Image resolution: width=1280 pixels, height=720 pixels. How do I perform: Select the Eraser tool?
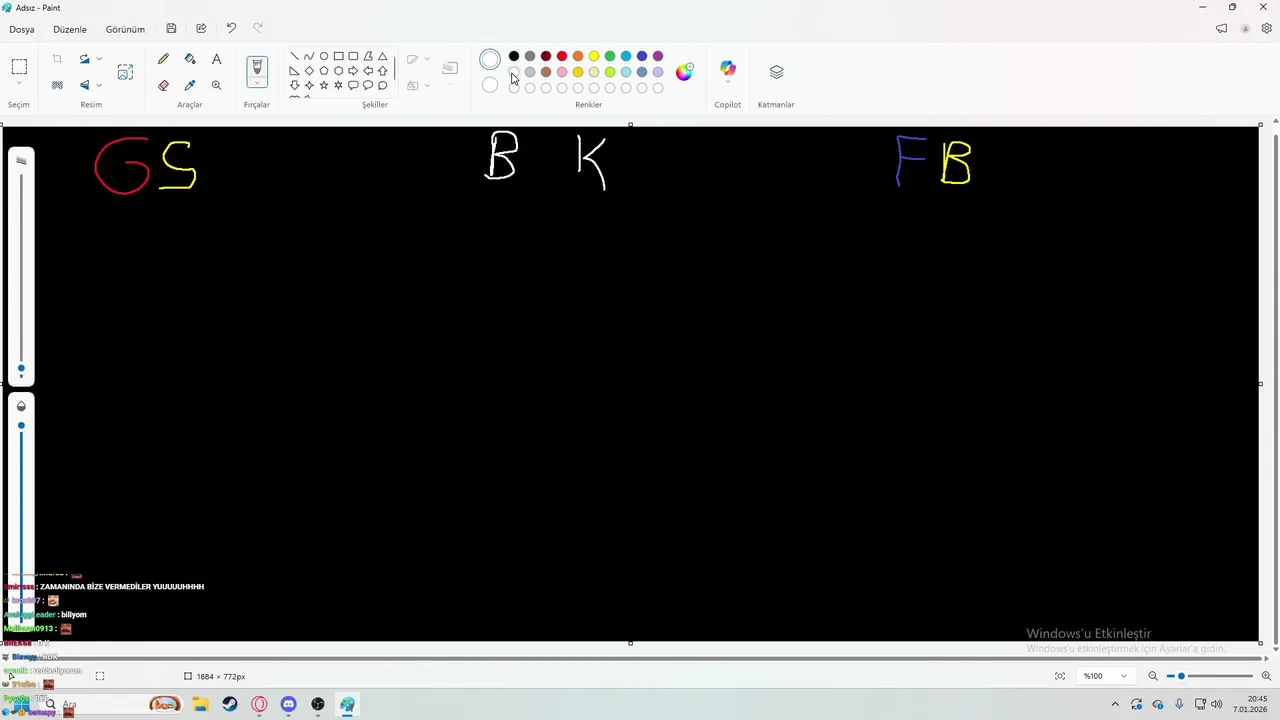tap(163, 85)
